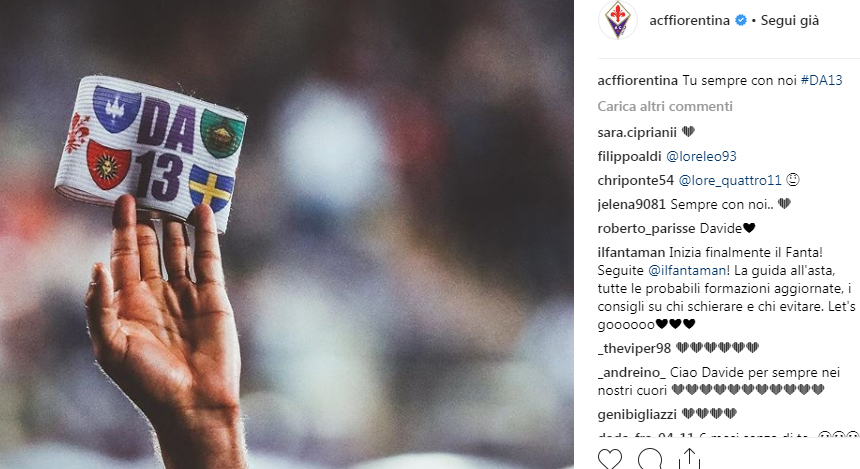Like the post with the heart icon

coord(609,459)
